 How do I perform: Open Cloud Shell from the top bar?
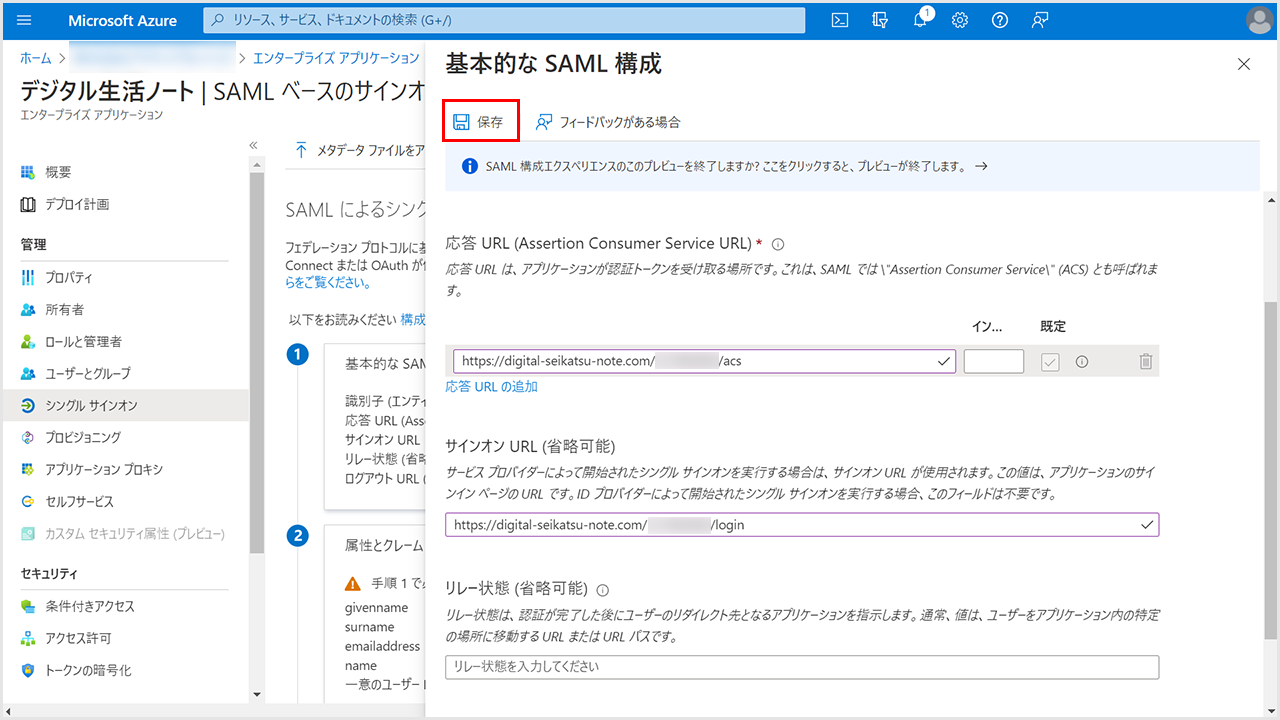click(x=841, y=20)
